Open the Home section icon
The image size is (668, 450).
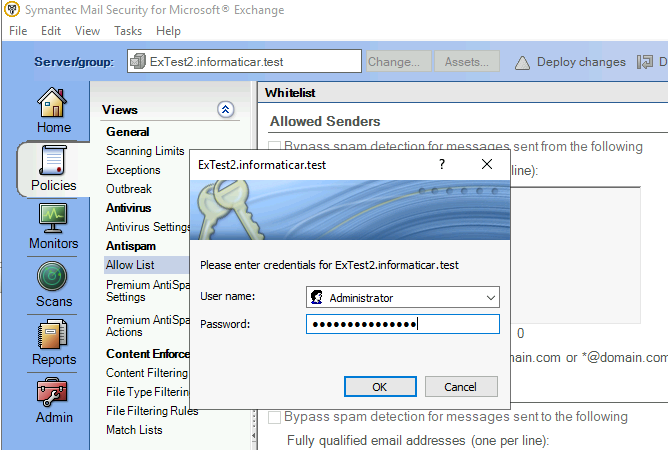pyautogui.click(x=52, y=102)
